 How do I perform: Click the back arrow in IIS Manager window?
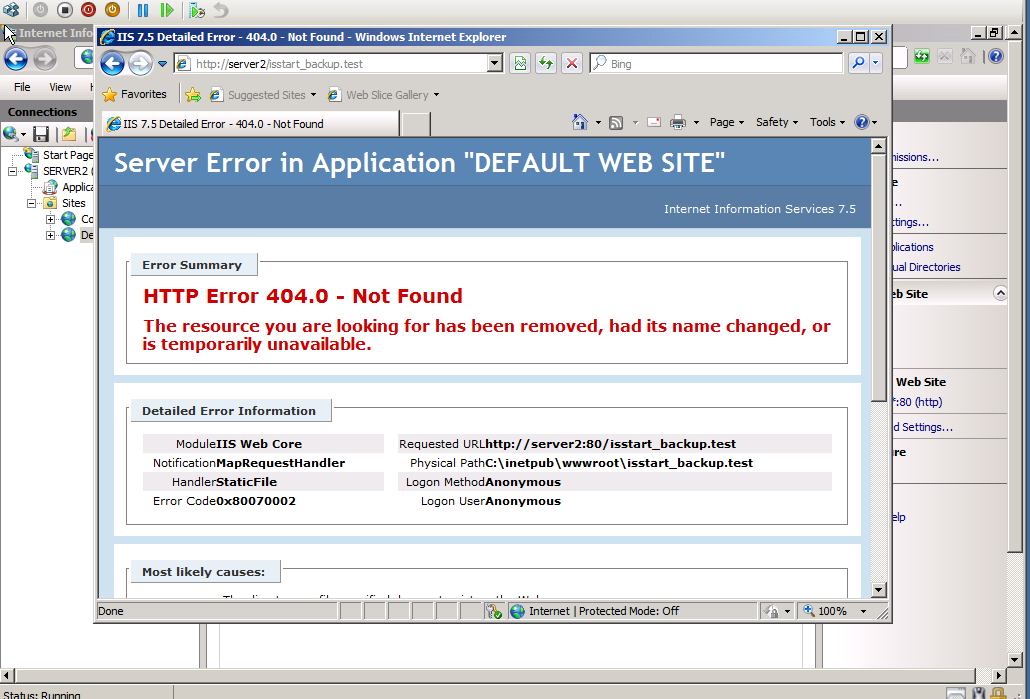tap(16, 58)
